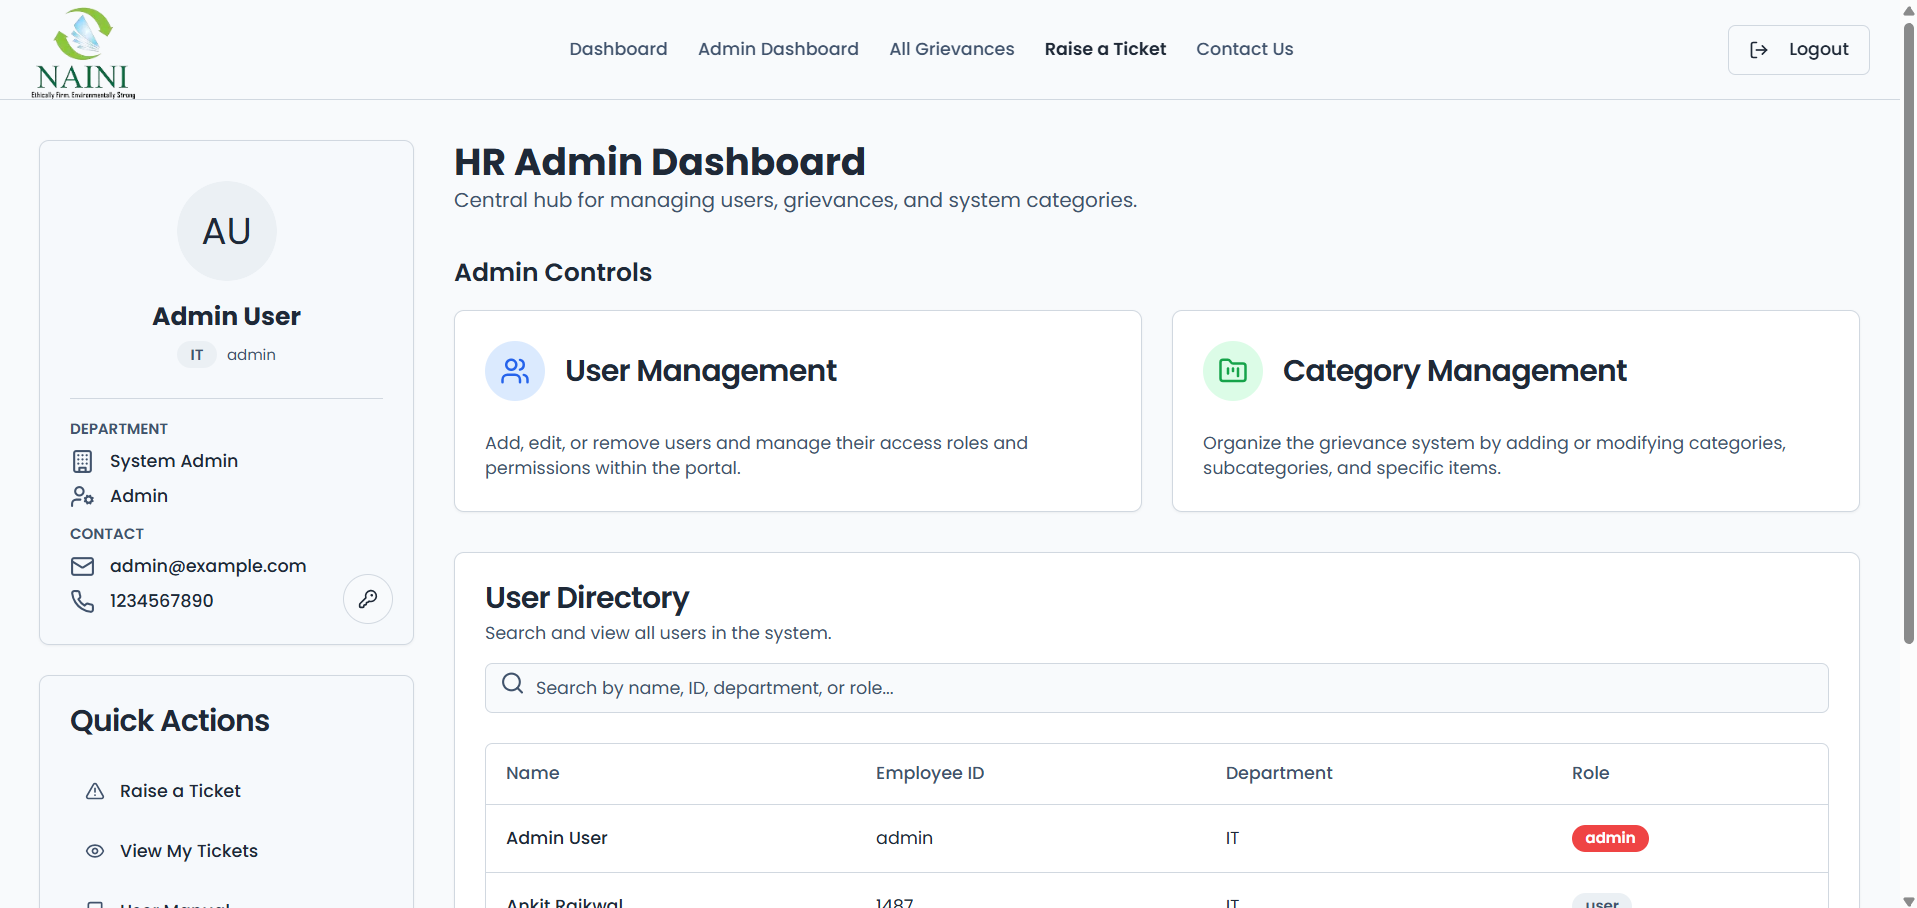Image resolution: width=1917 pixels, height=908 pixels.
Task: Click the Category Management folder icon
Action: tap(1232, 370)
